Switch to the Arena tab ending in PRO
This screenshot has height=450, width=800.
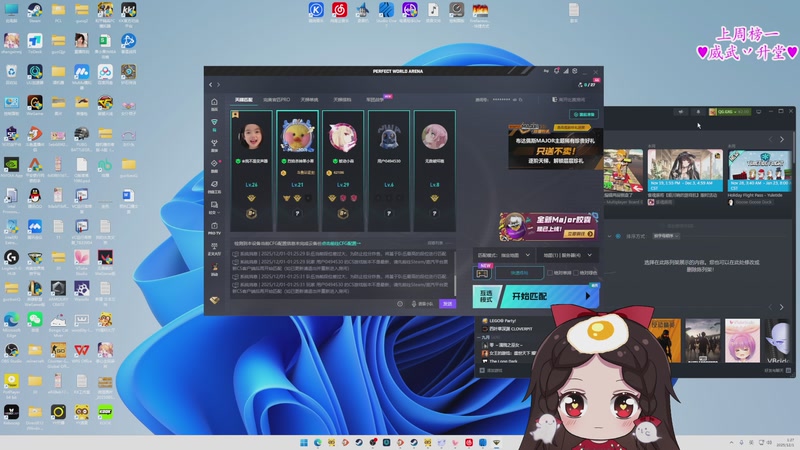(x=277, y=99)
